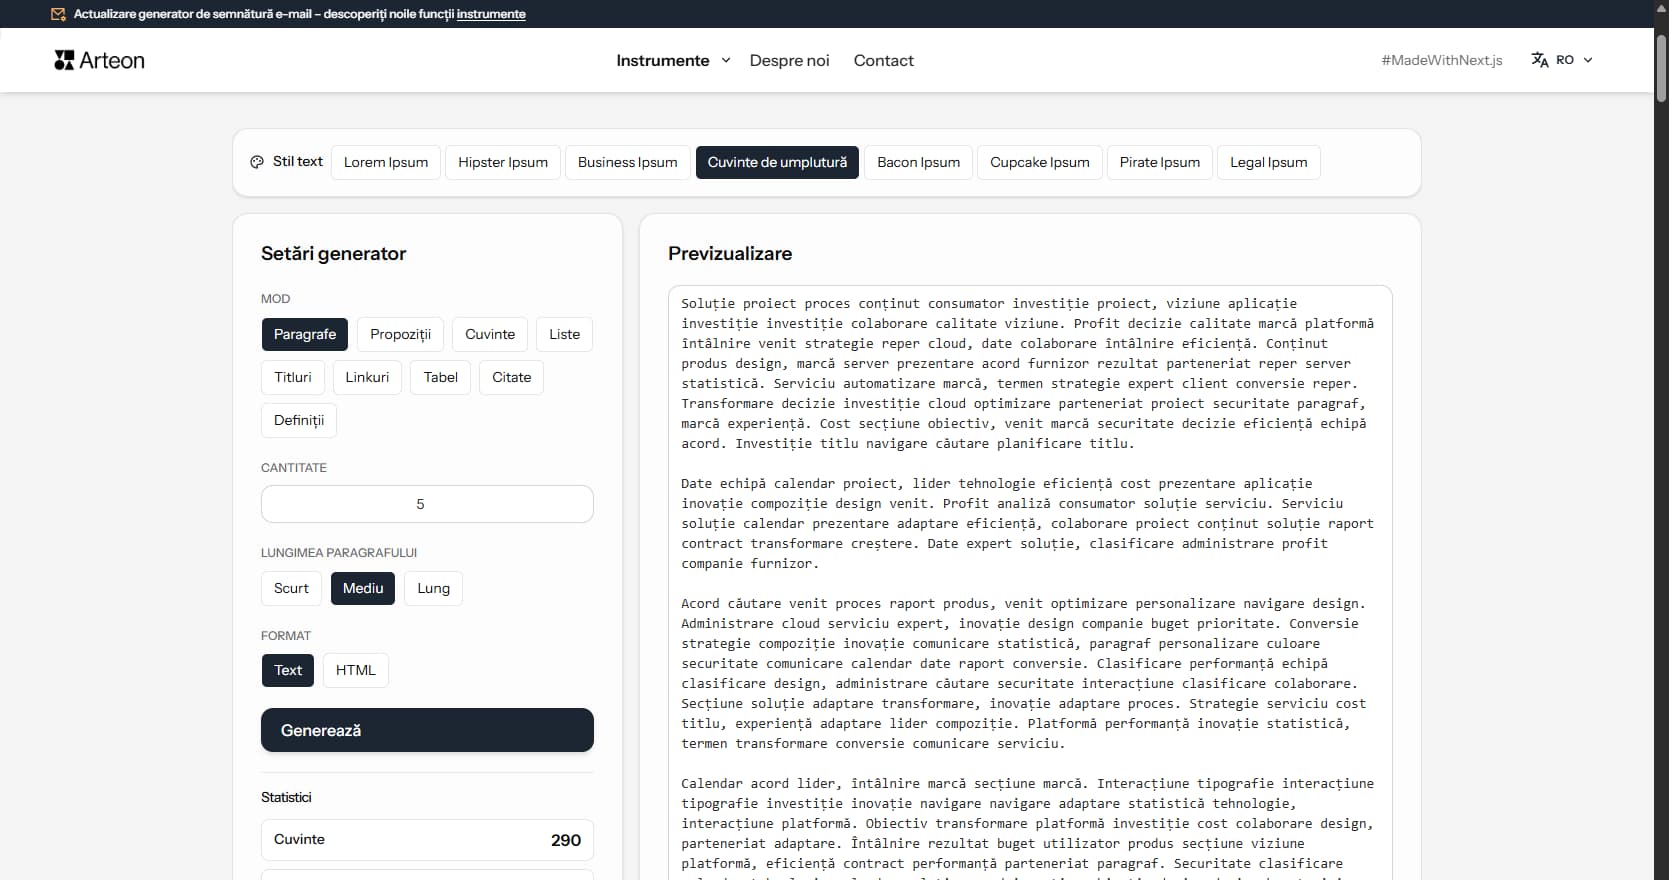Click the language translate icon
This screenshot has width=1669, height=880.
1540,60
